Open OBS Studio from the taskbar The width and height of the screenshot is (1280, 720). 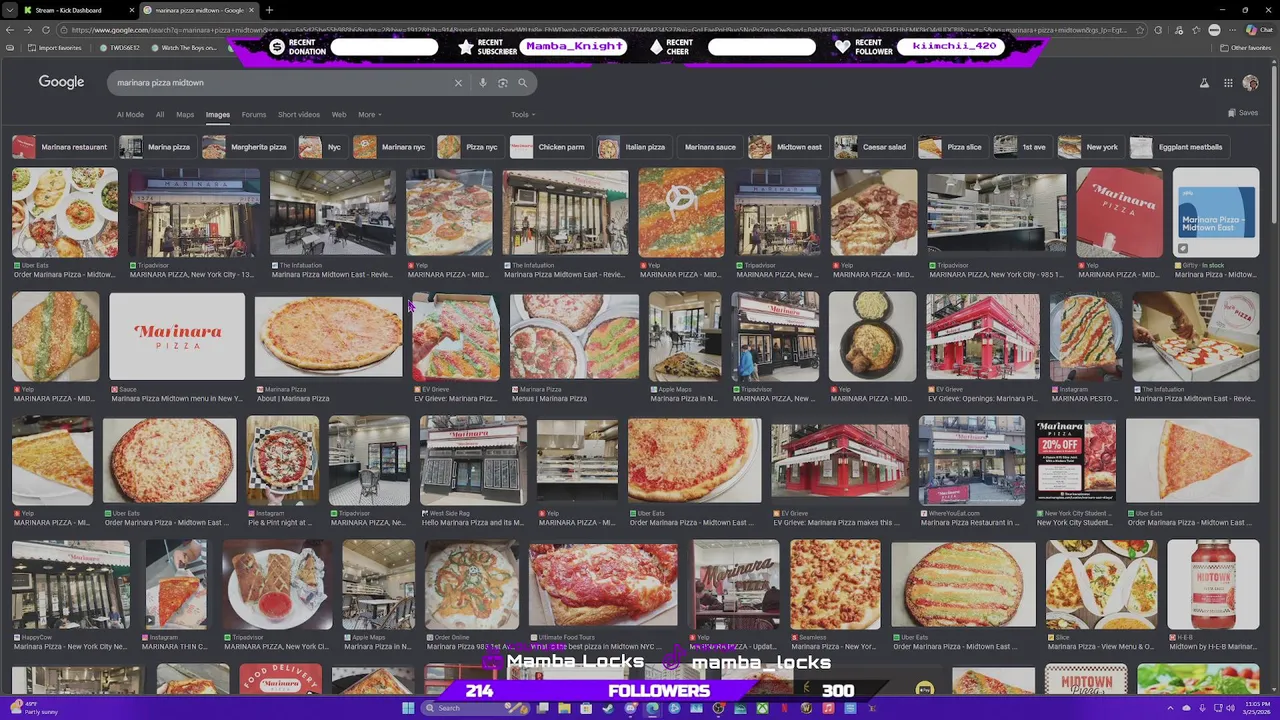point(718,708)
